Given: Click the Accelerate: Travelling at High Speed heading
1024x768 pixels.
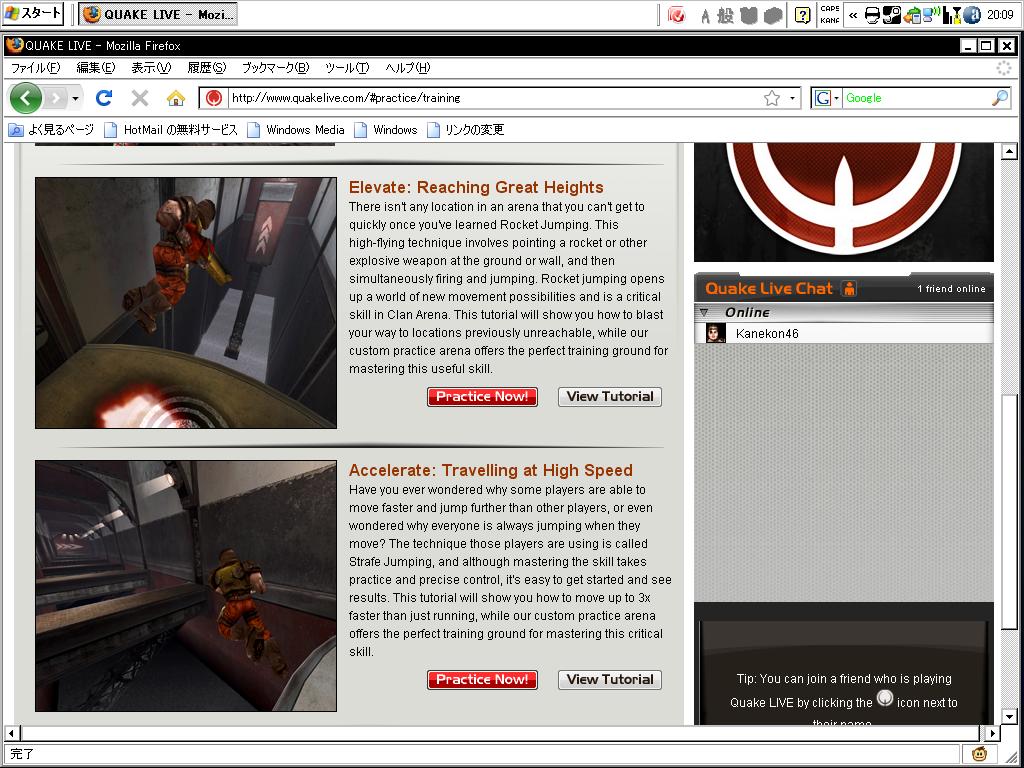Looking at the screenshot, I should coord(490,470).
